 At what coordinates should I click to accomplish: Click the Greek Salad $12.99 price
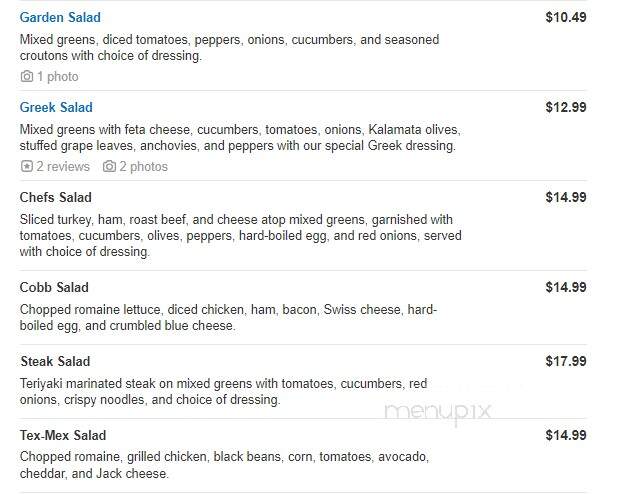point(566,107)
